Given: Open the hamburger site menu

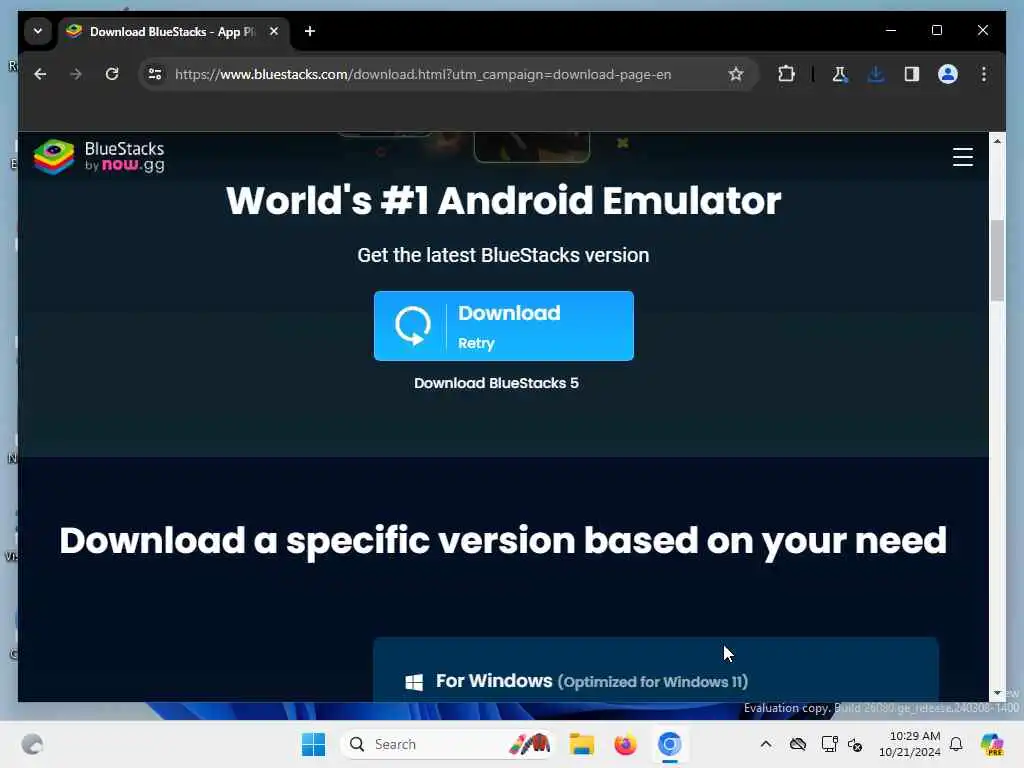Looking at the screenshot, I should tap(963, 157).
